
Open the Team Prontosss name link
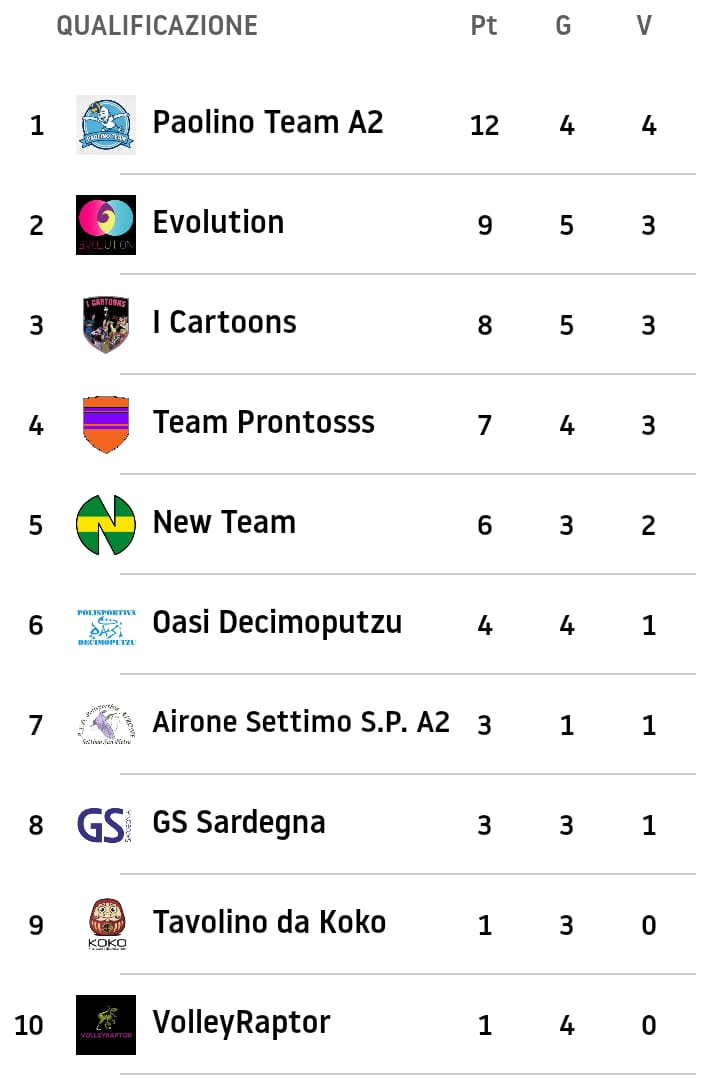point(263,423)
